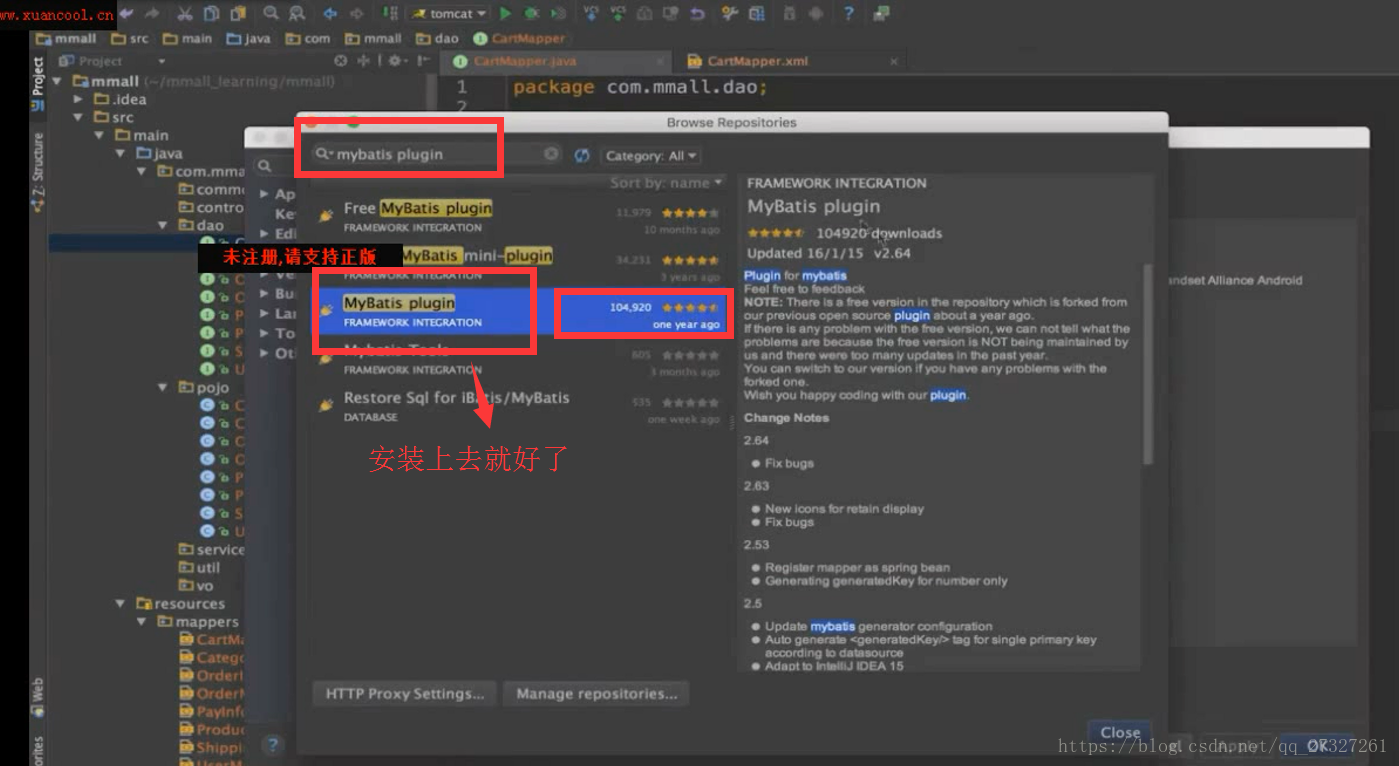The image size is (1399, 766).
Task: Select the service package in tree
Action: pos(210,549)
